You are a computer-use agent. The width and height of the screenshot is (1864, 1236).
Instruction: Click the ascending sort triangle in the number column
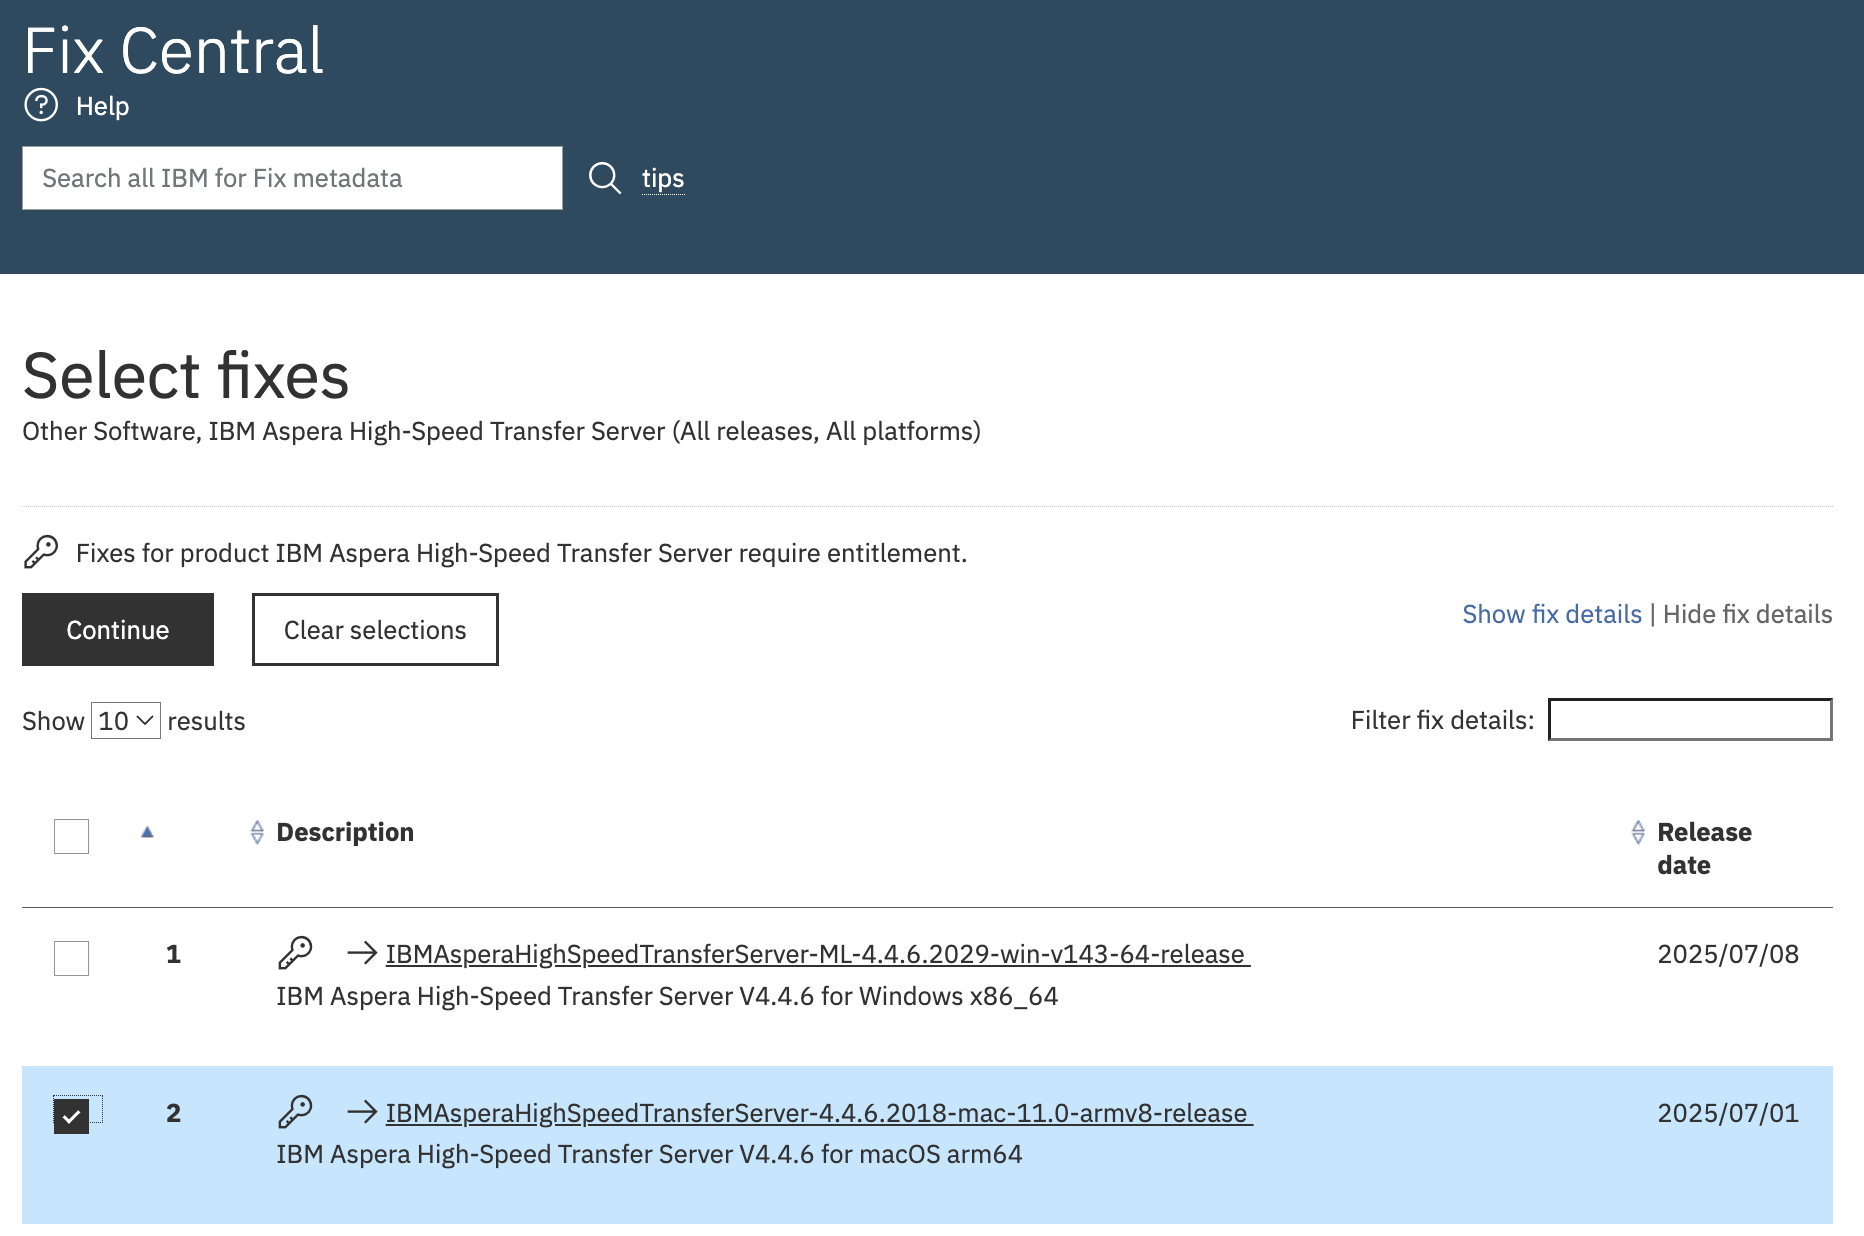(x=147, y=832)
